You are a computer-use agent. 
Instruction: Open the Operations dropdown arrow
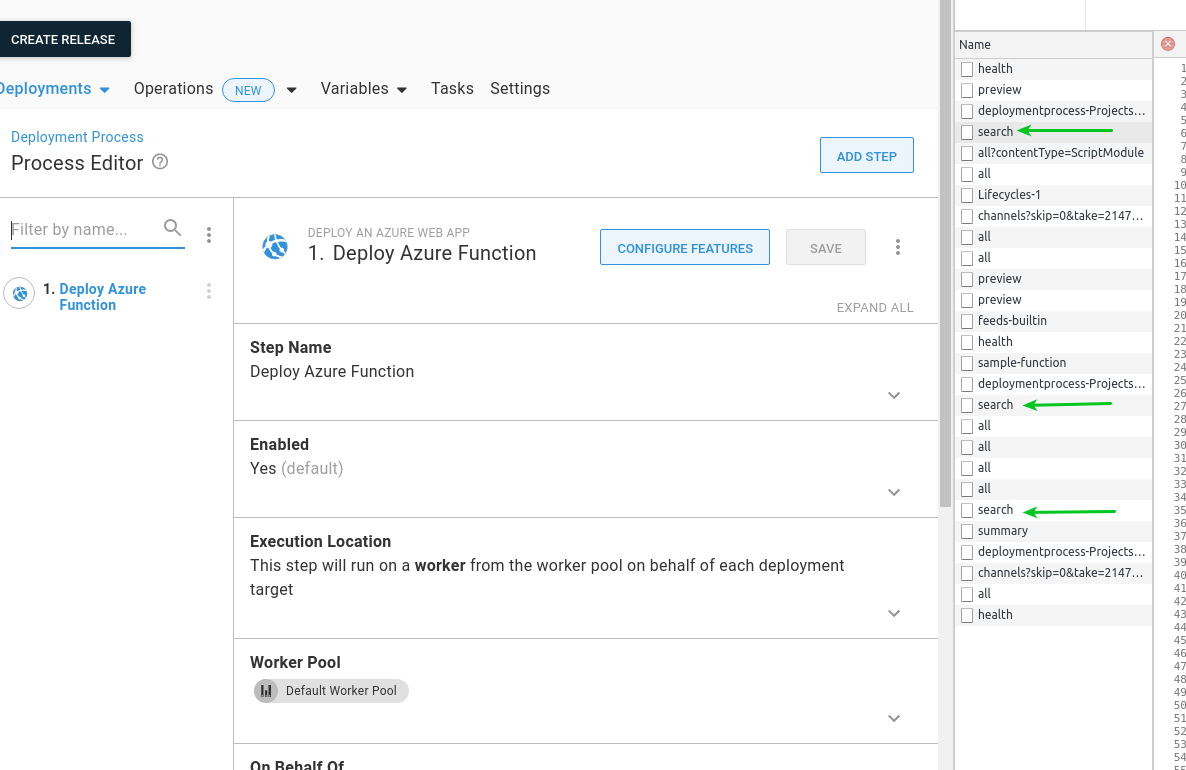click(x=291, y=90)
